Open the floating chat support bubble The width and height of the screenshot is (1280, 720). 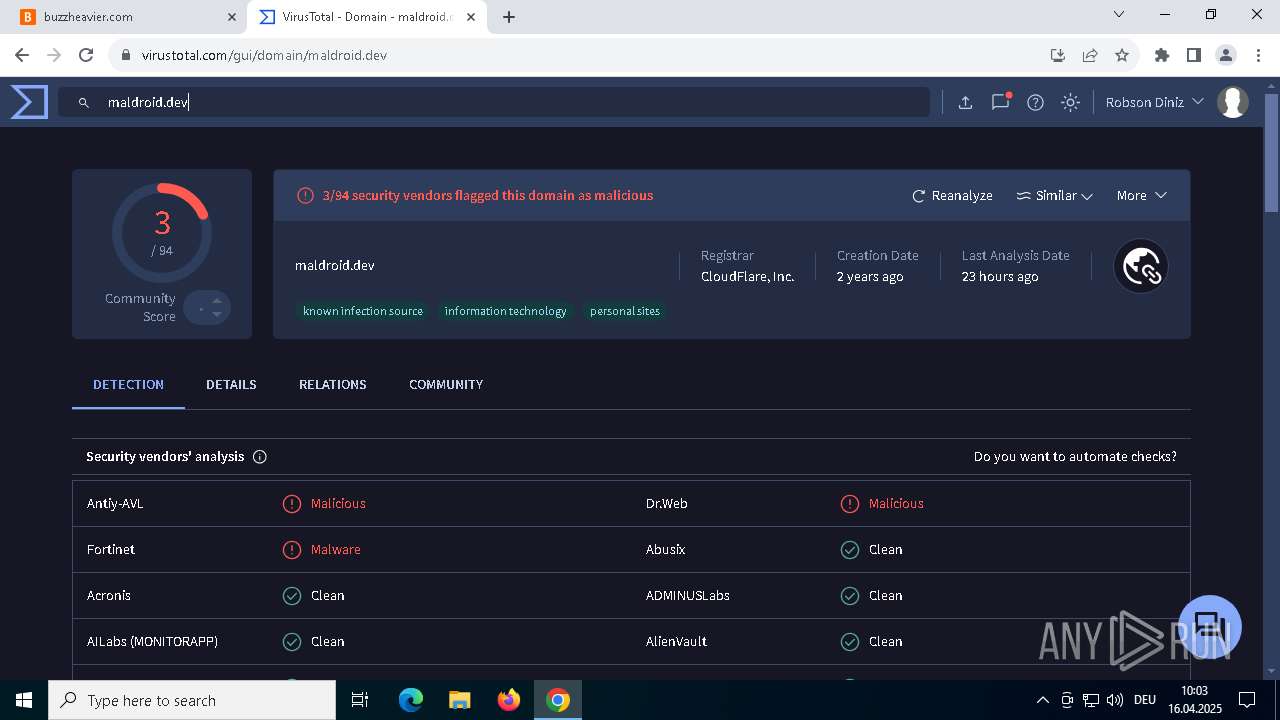click(x=1210, y=627)
